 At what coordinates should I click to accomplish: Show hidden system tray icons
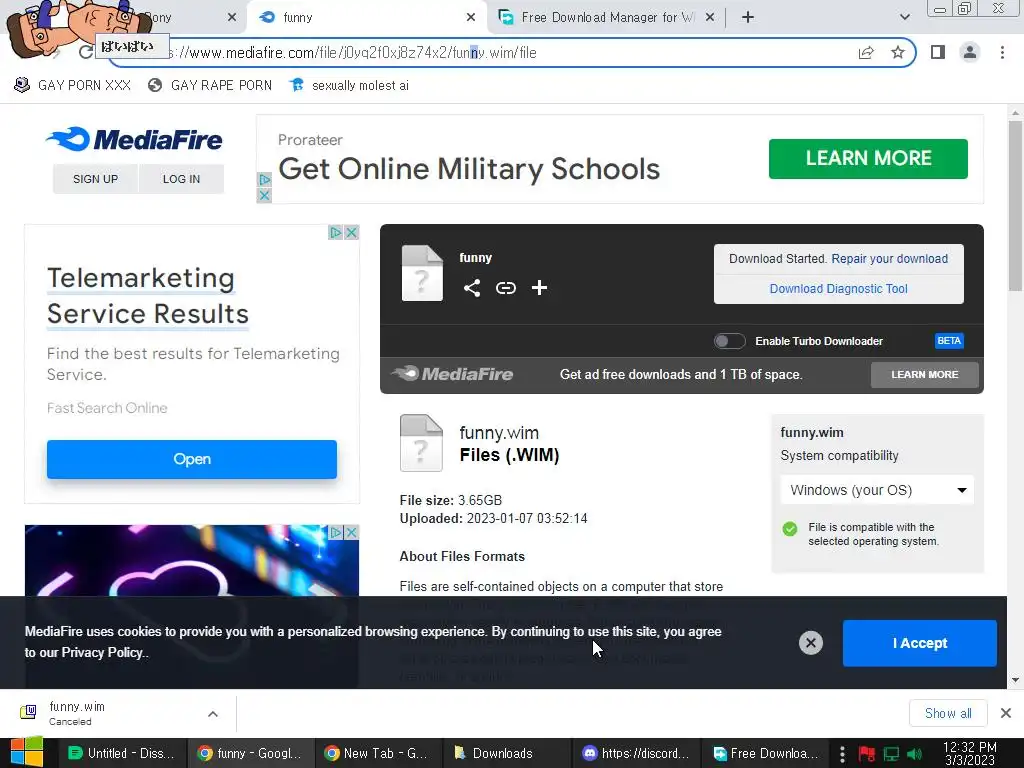[x=842, y=754]
